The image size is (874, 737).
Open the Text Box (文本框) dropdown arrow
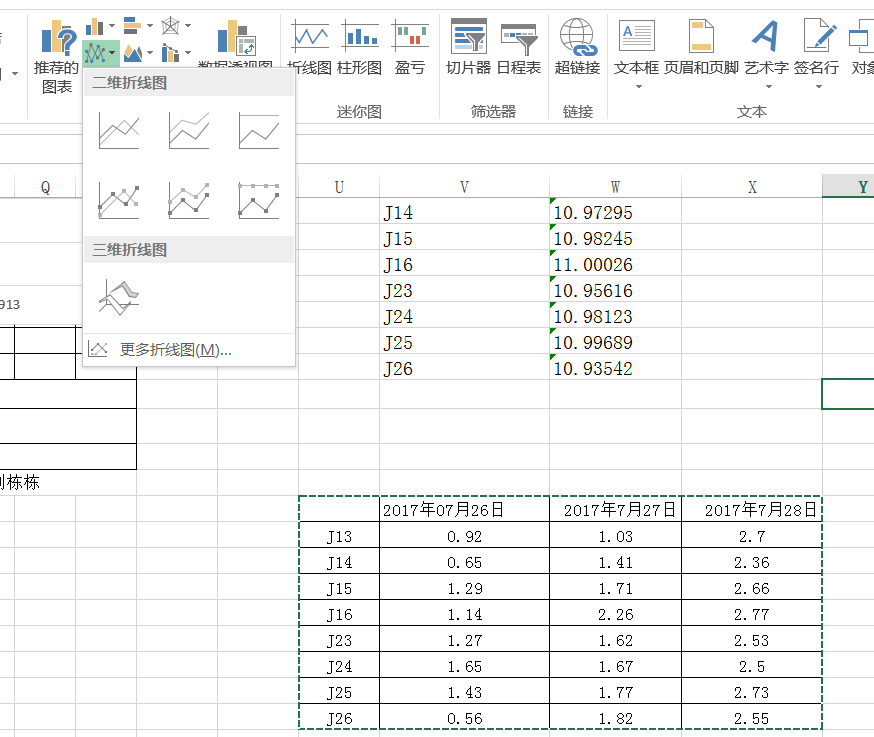tap(637, 87)
